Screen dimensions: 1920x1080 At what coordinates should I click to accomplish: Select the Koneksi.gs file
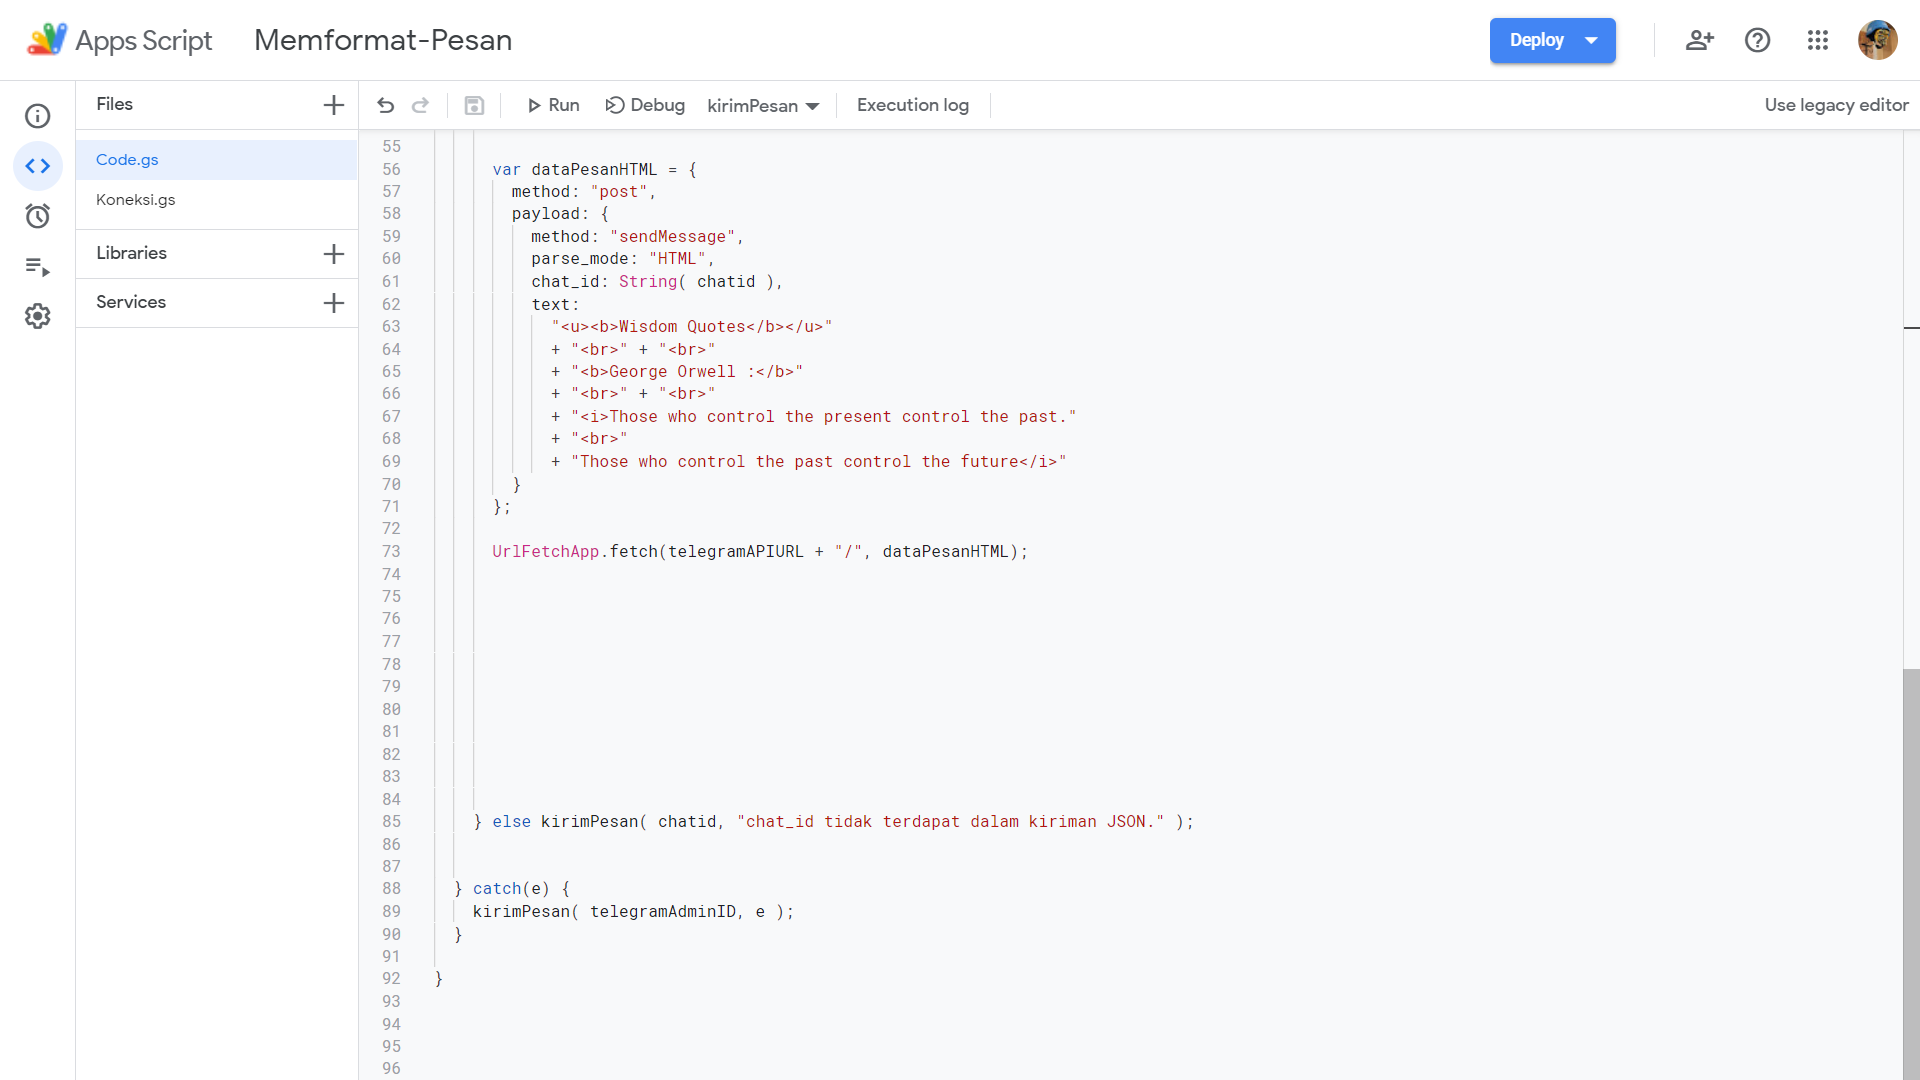coord(136,200)
